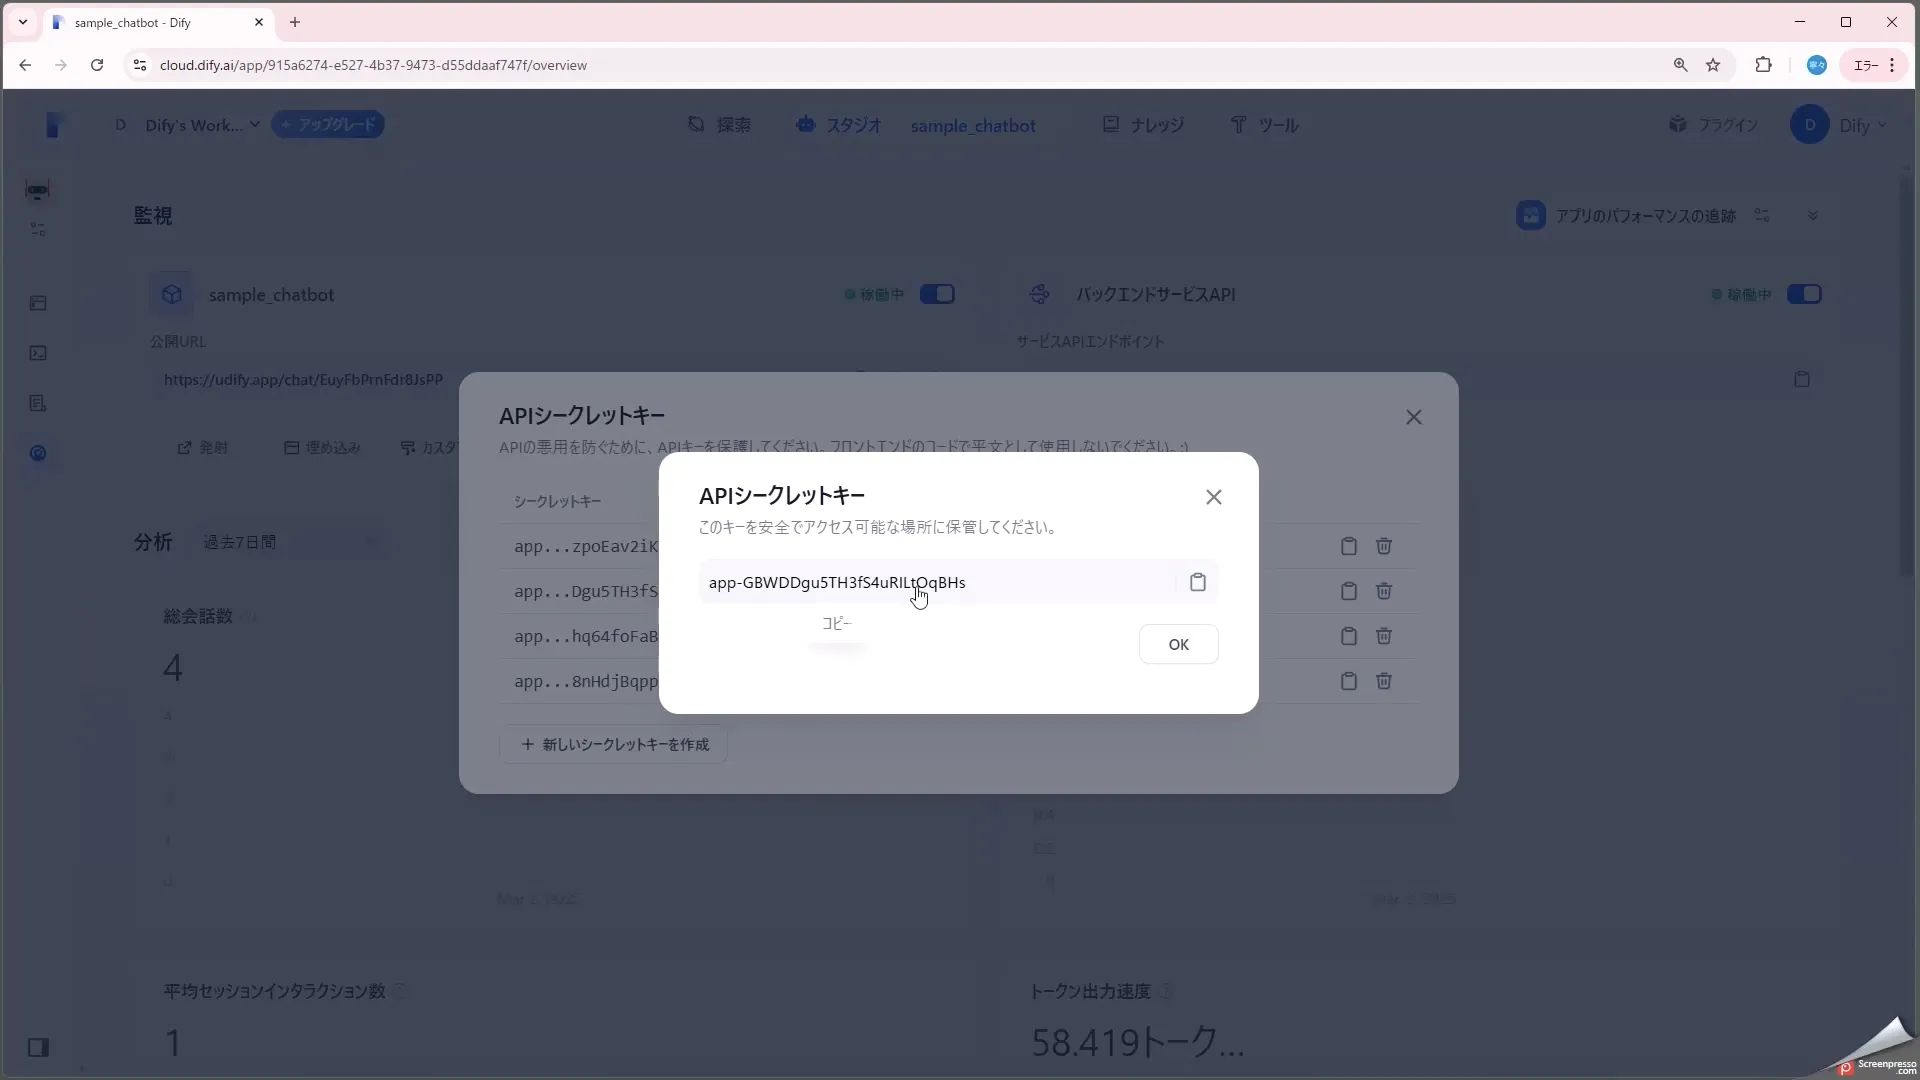Open the 過去7日間 time range dropdown
This screenshot has height=1080, width=1920.
pyautogui.click(x=290, y=542)
